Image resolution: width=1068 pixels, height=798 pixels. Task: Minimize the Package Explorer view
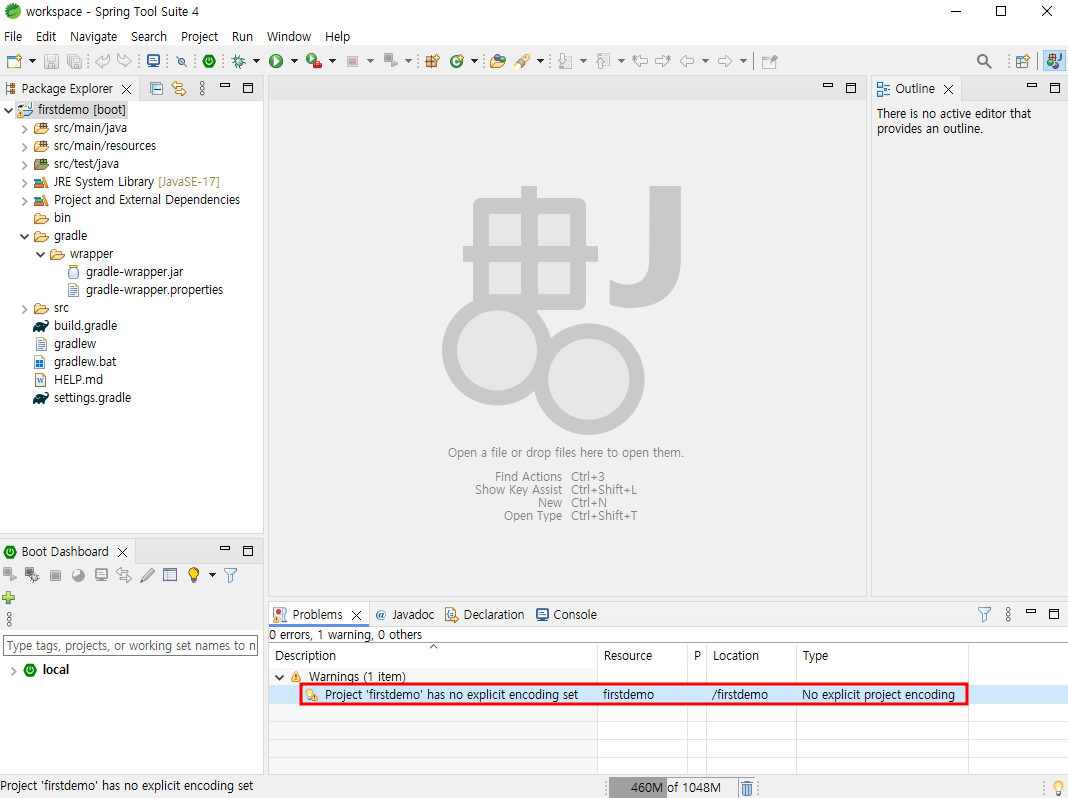[225, 86]
